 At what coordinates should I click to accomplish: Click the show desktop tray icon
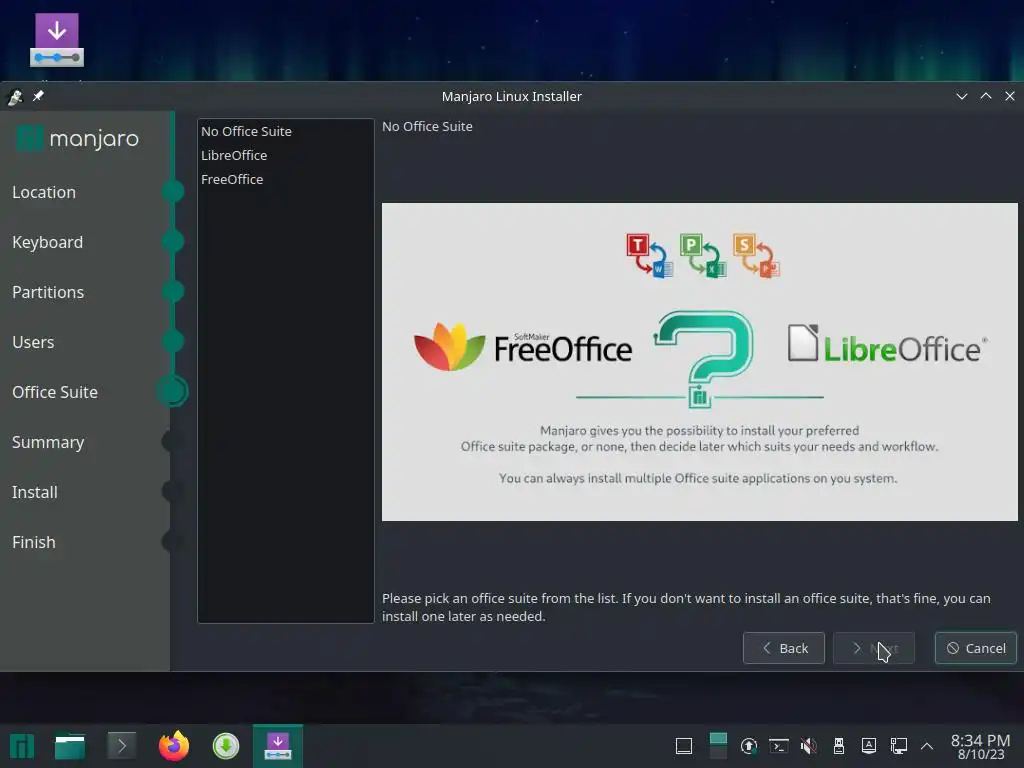click(x=684, y=746)
